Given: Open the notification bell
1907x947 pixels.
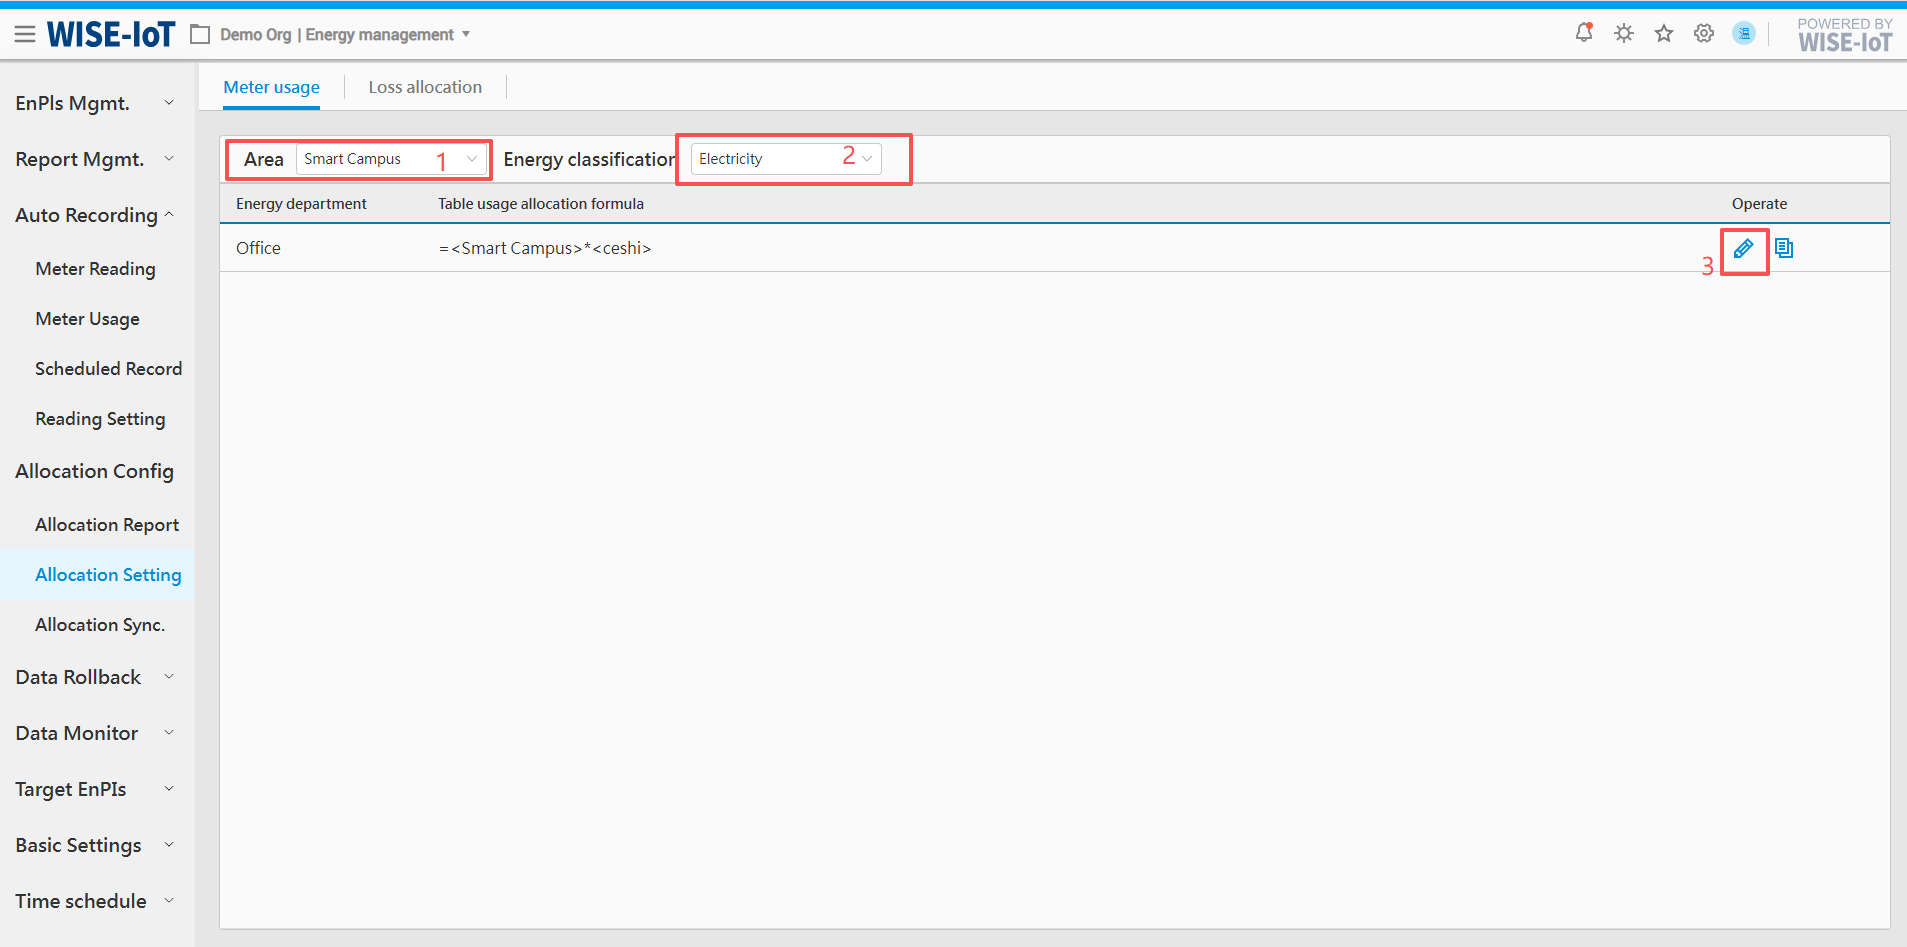Looking at the screenshot, I should (1583, 33).
